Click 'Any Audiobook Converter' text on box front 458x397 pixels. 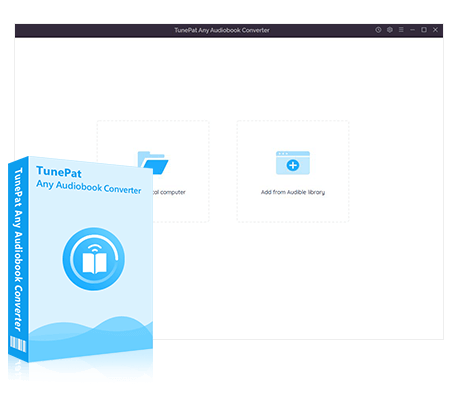point(89,187)
